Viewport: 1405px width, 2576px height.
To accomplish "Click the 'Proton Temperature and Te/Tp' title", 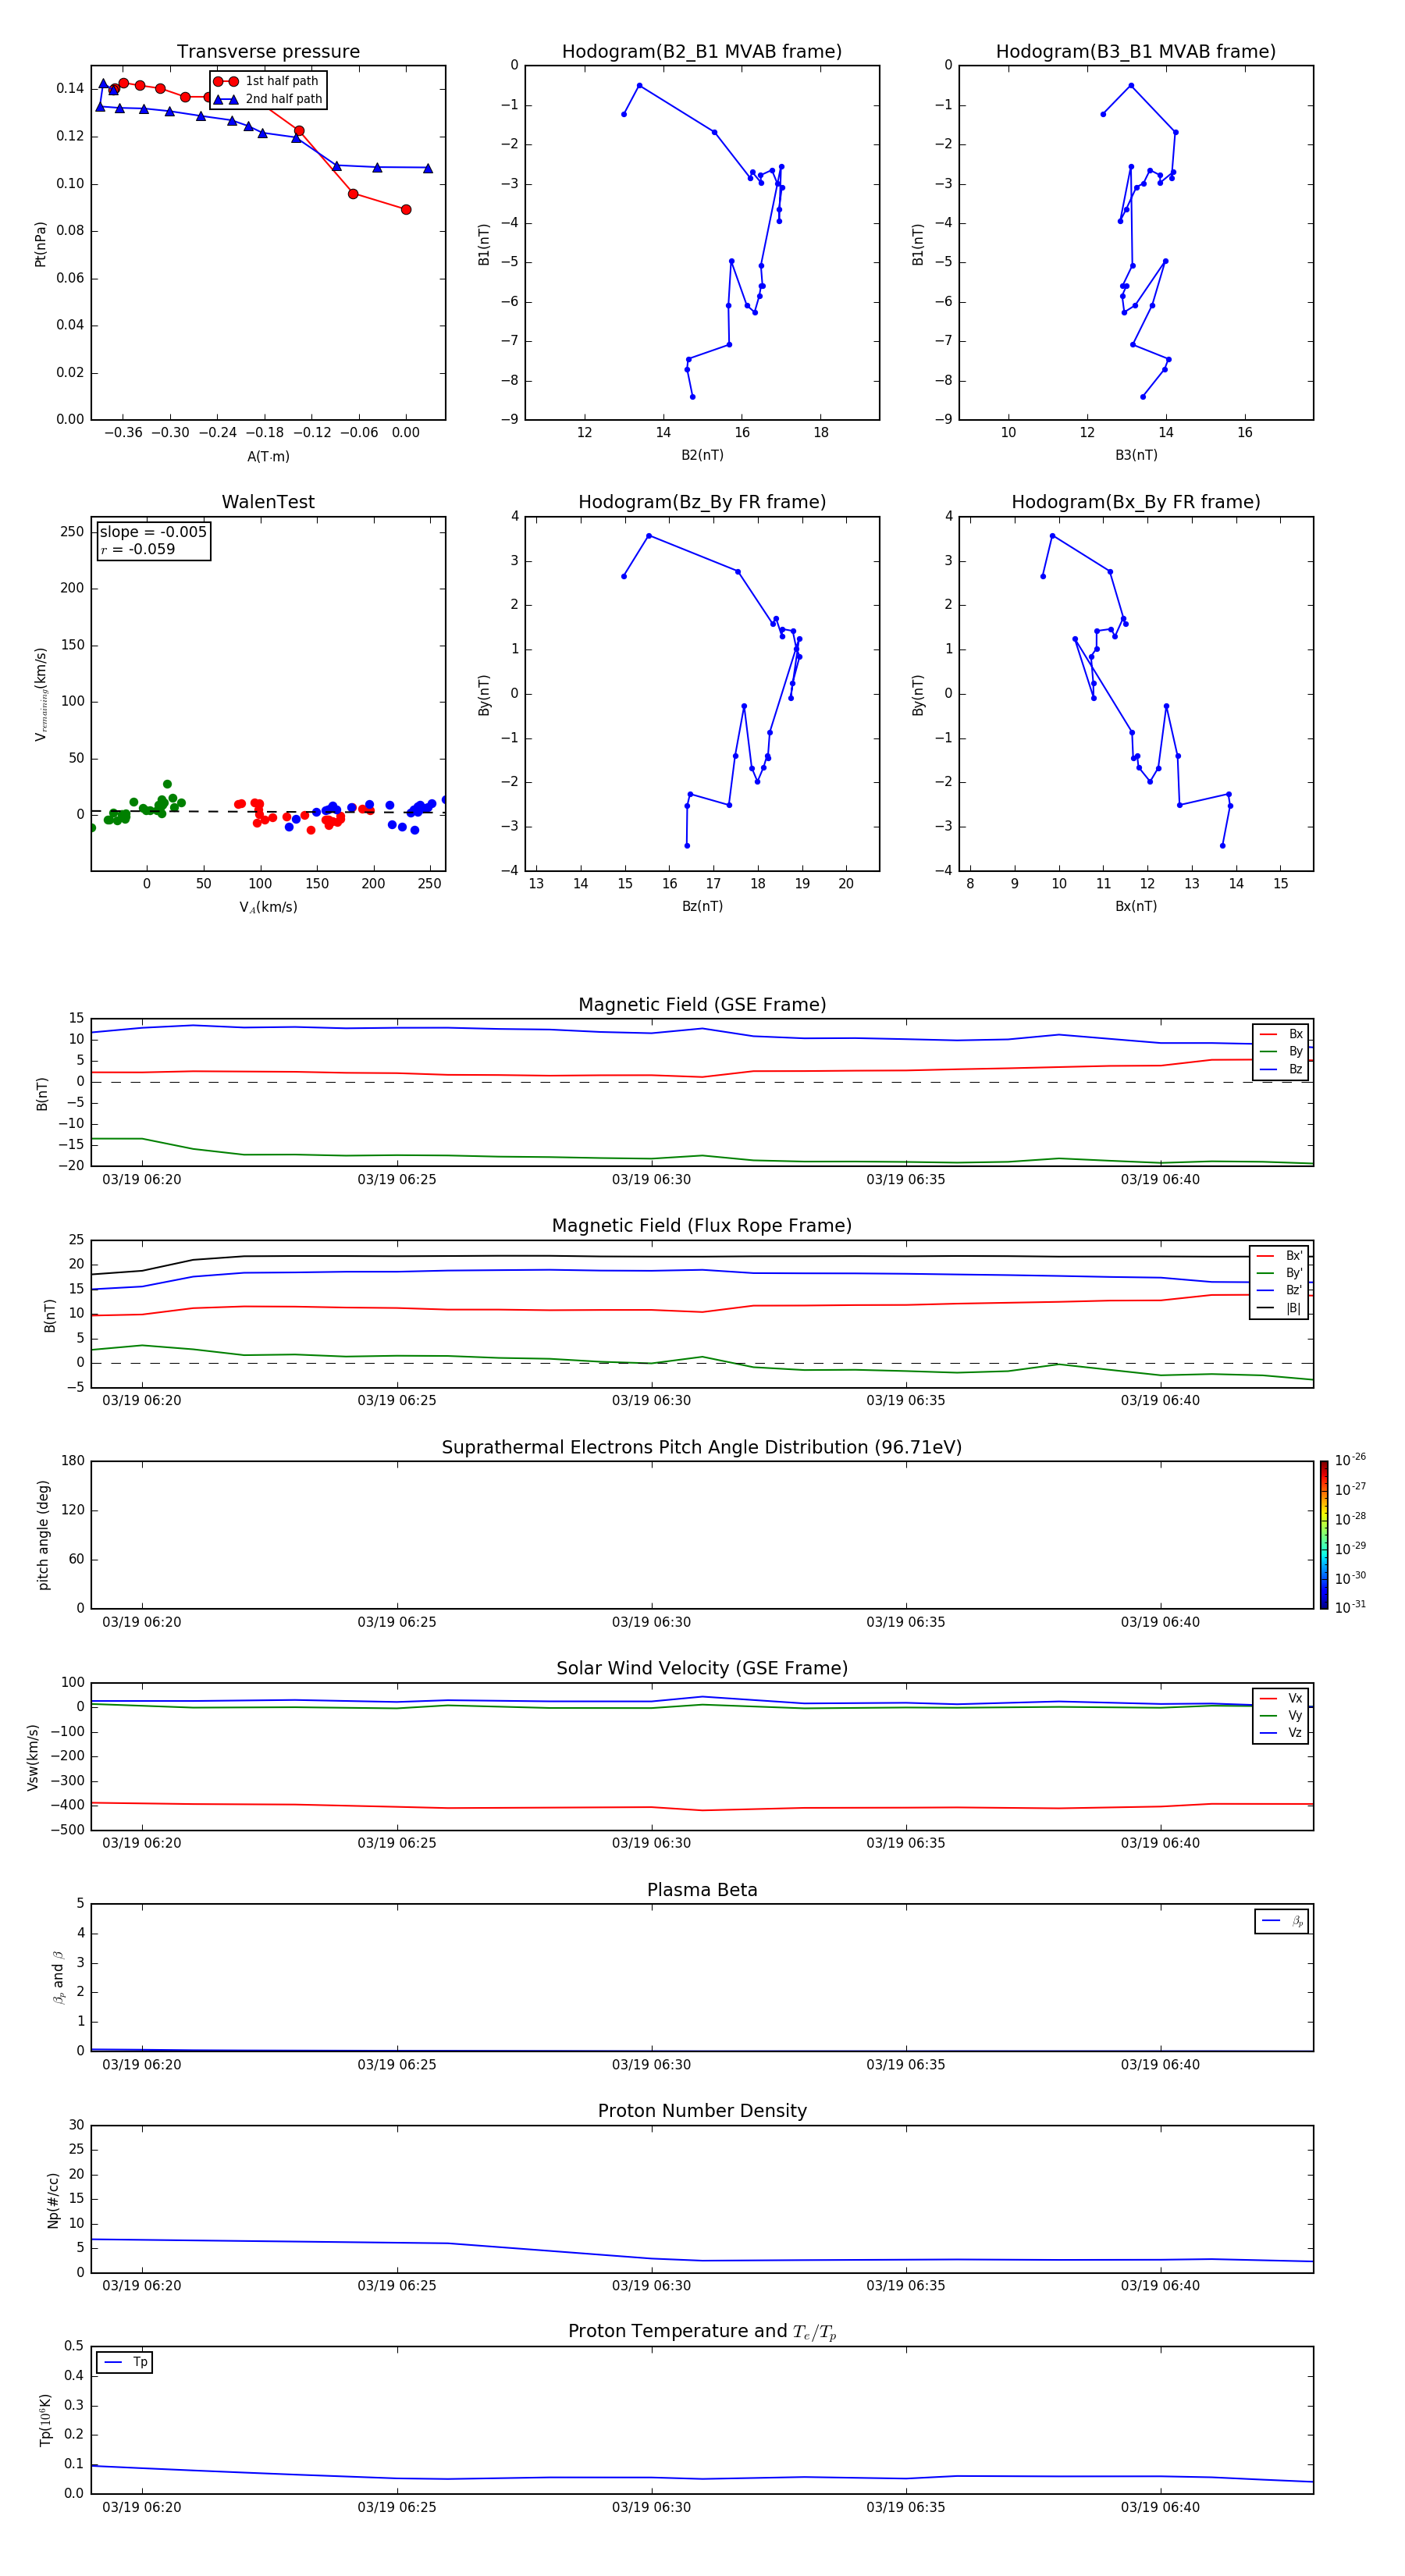I will point(702,2332).
